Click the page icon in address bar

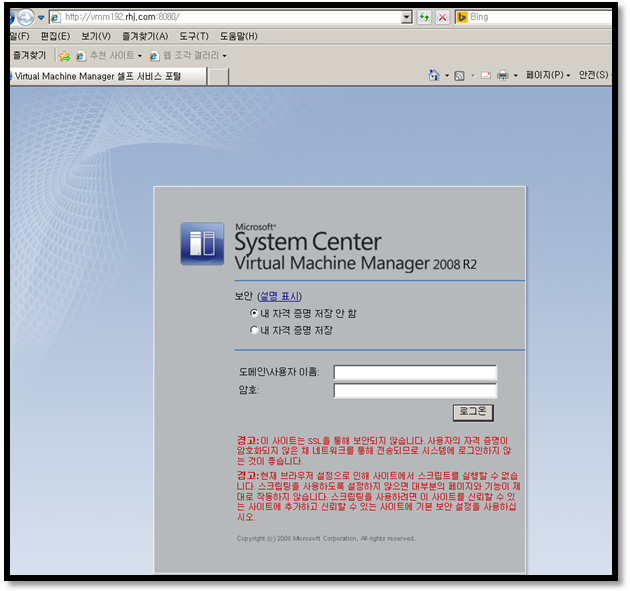coord(55,17)
